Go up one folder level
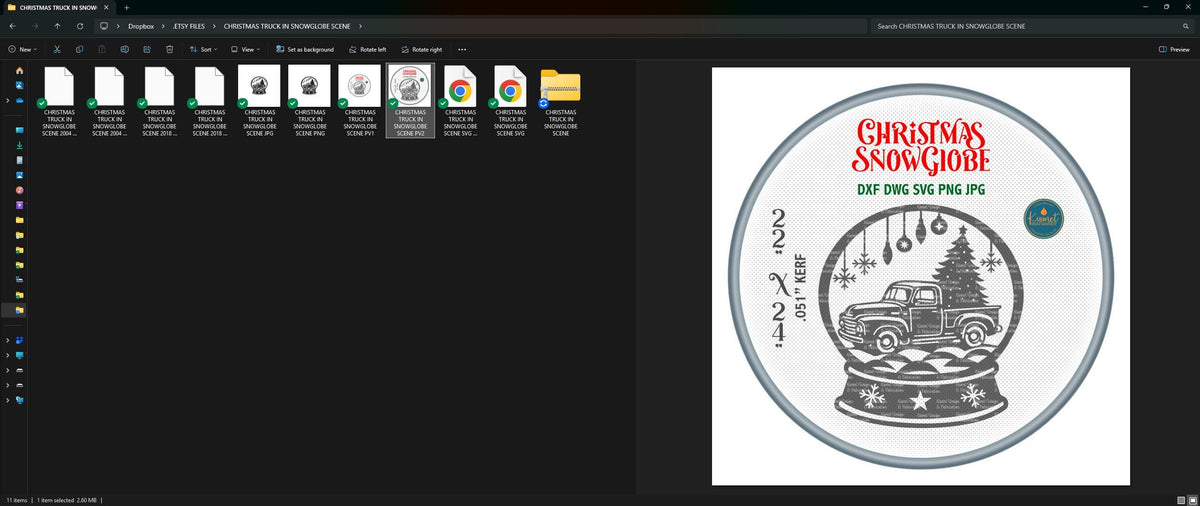This screenshot has width=1200, height=506. click(x=57, y=26)
